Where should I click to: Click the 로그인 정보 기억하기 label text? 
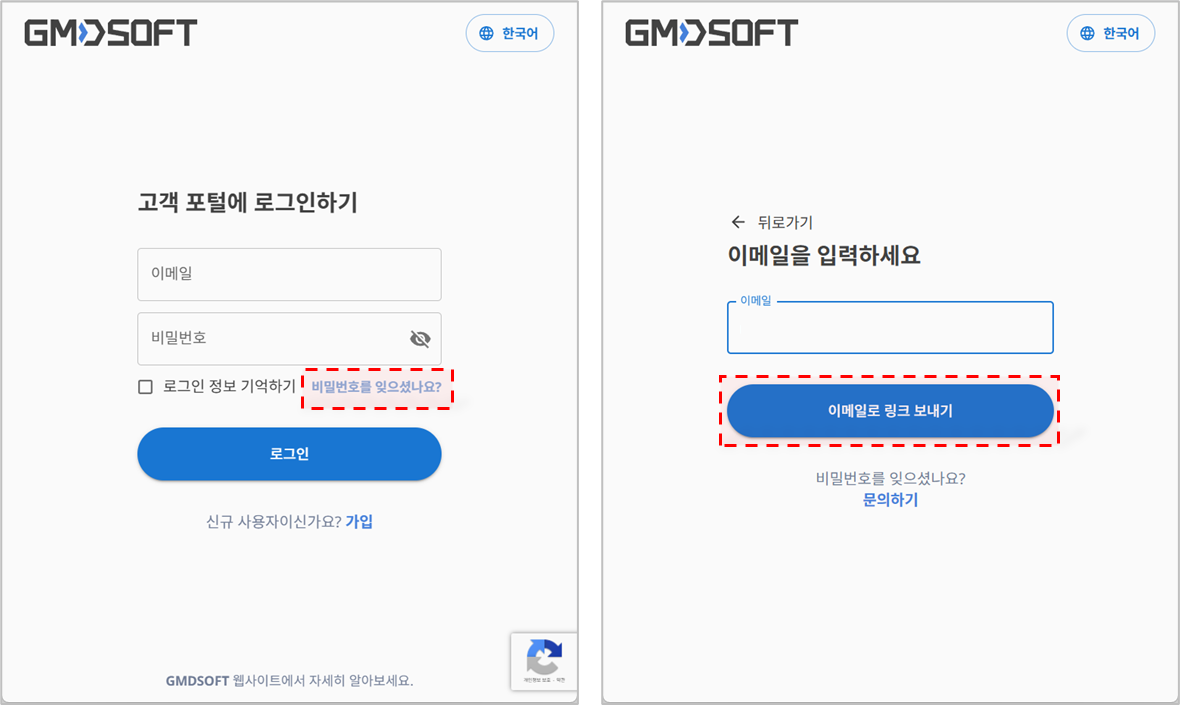pos(230,386)
